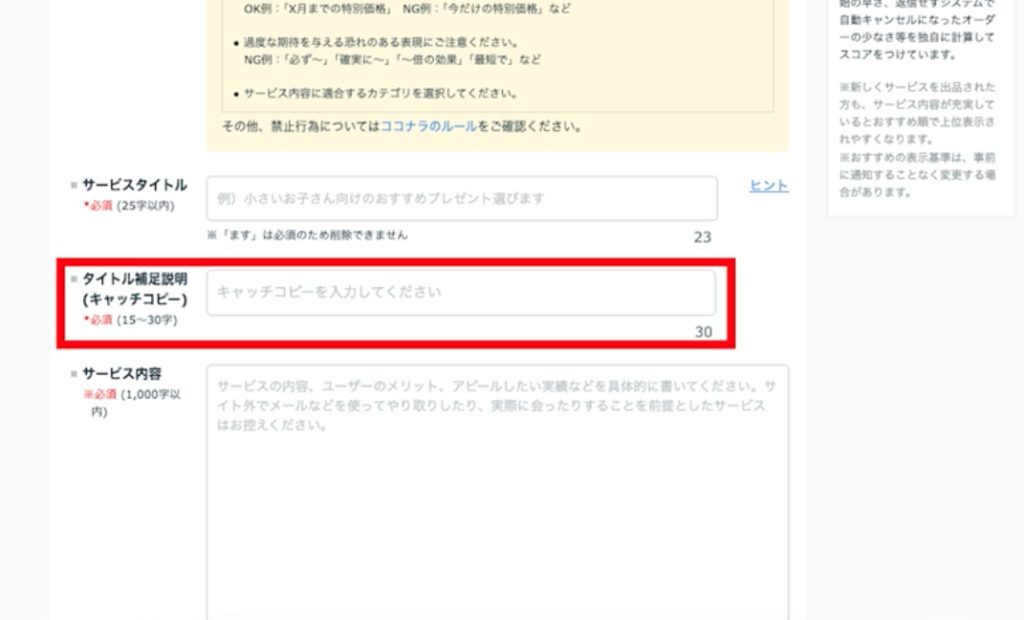Screen dimensions: 1024x620
Task: Open the ココナラのルール link
Action: pos(428,126)
